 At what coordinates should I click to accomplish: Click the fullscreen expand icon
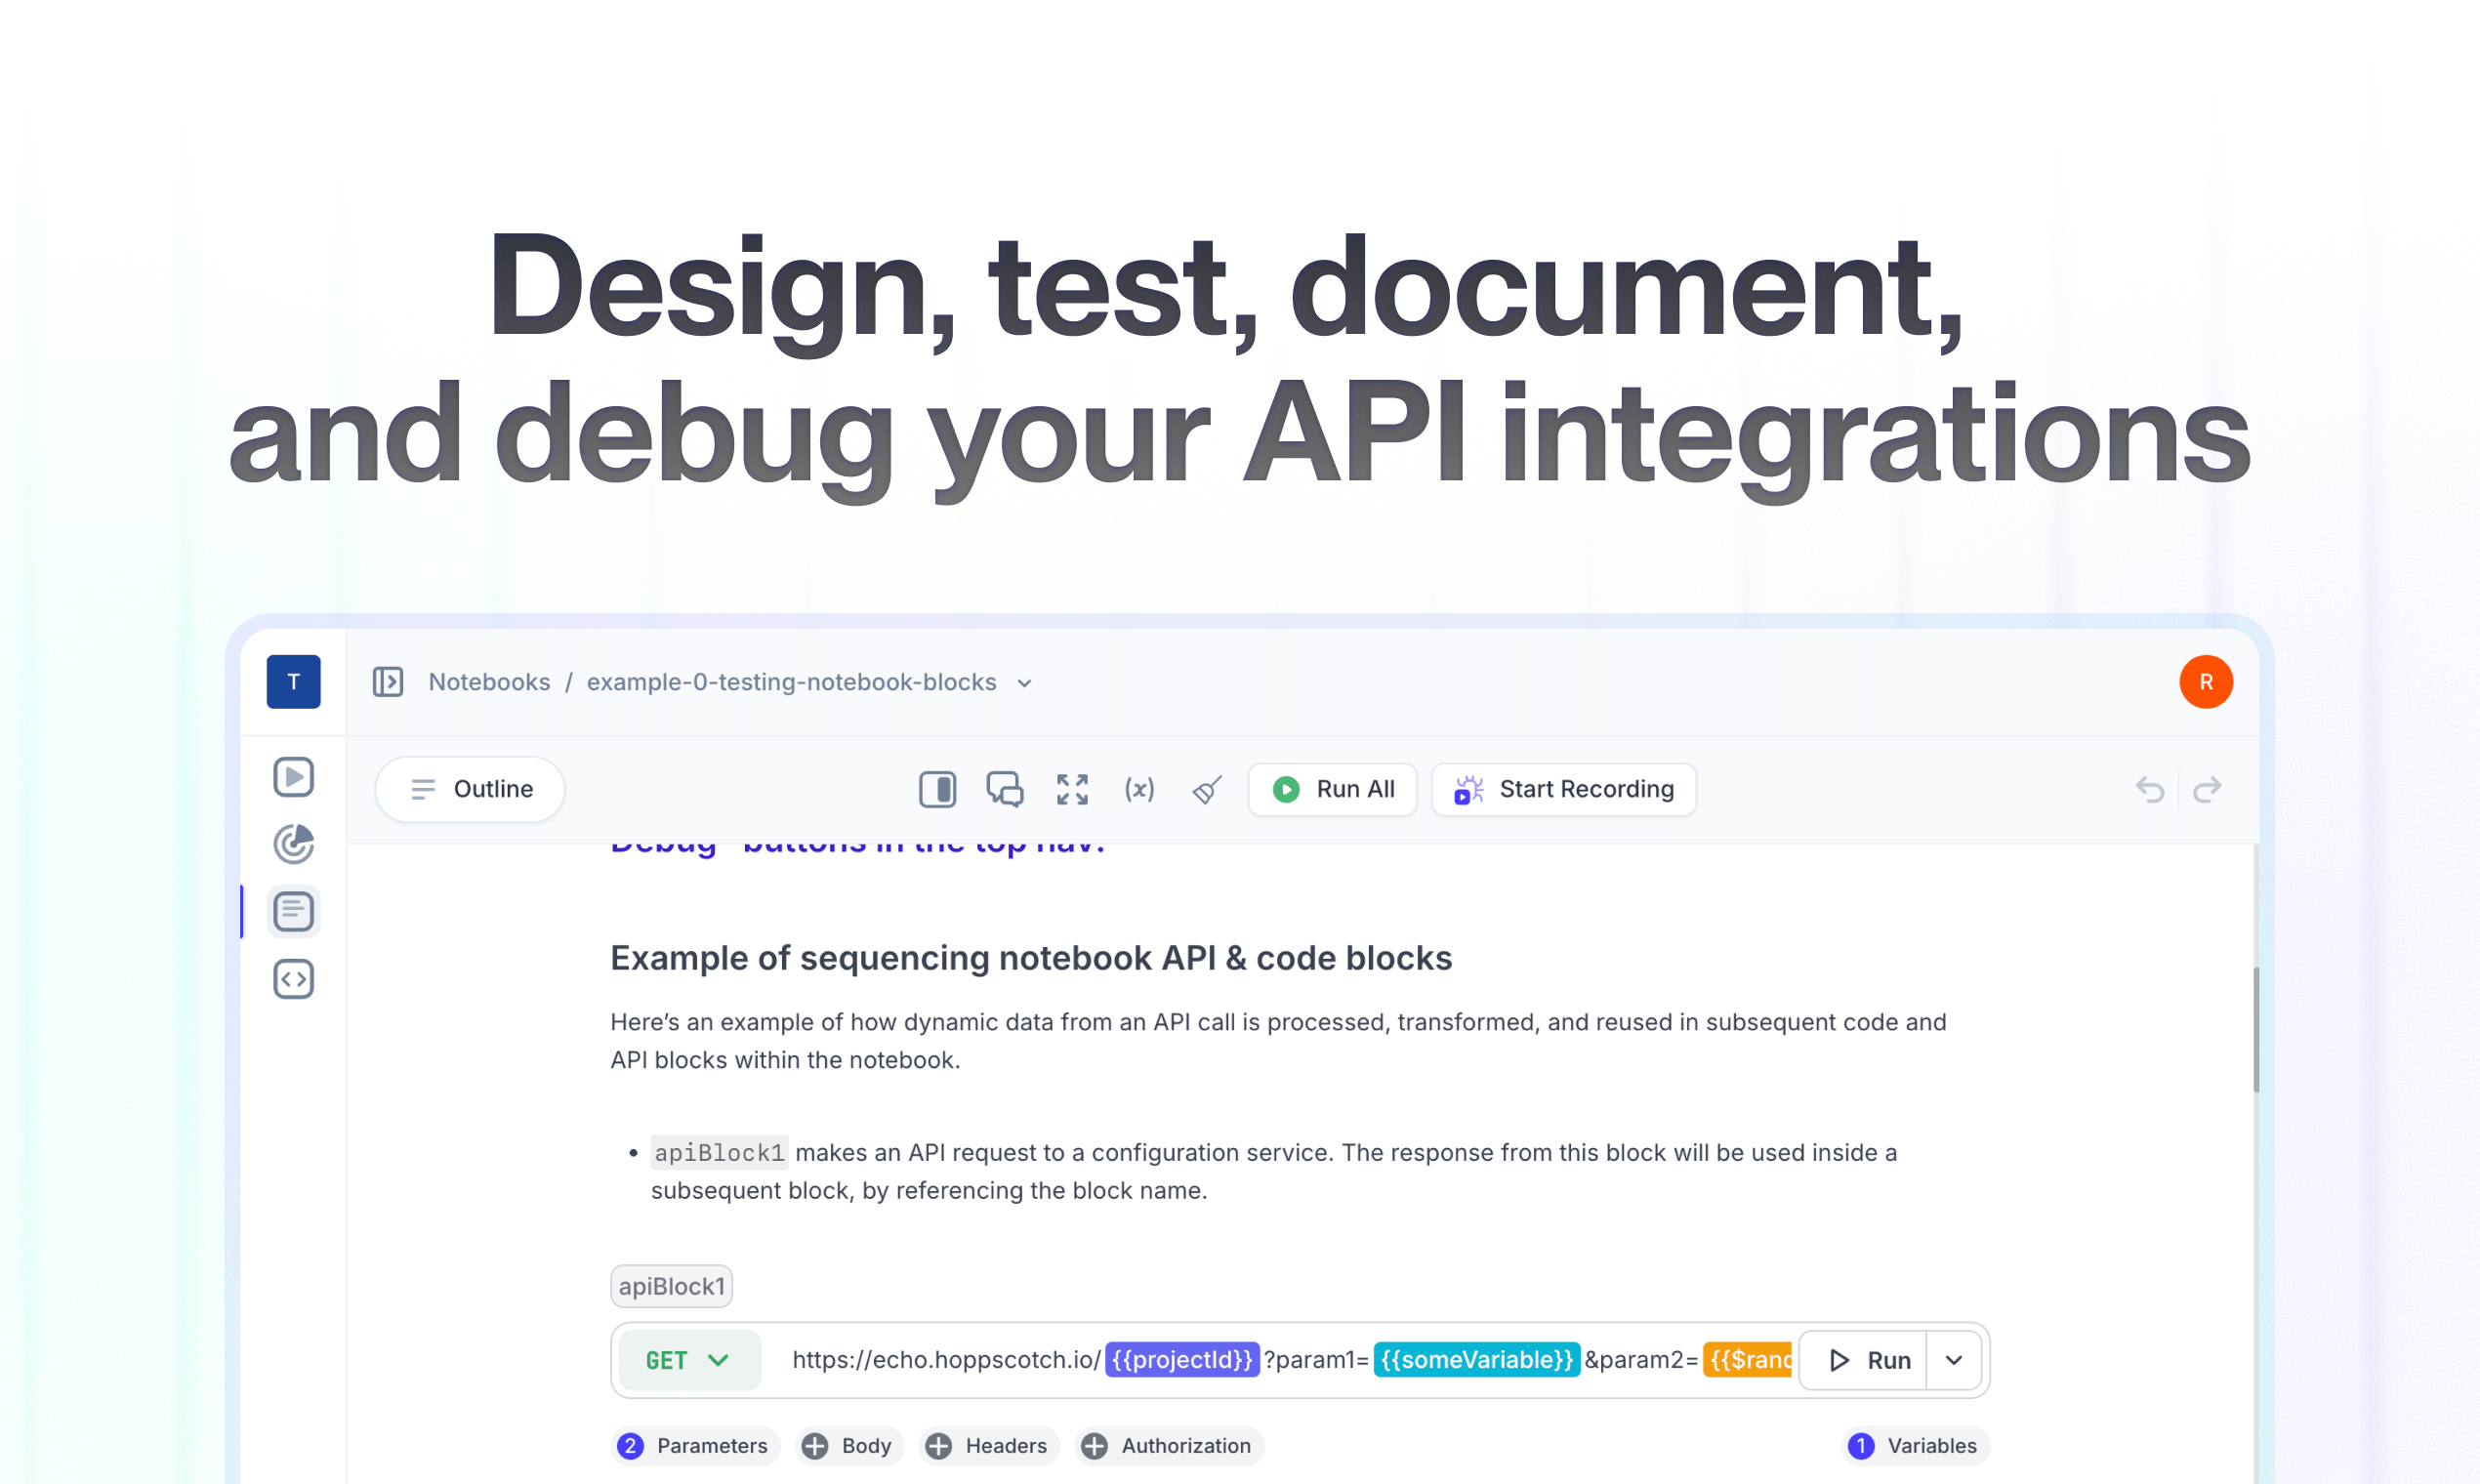1072,789
